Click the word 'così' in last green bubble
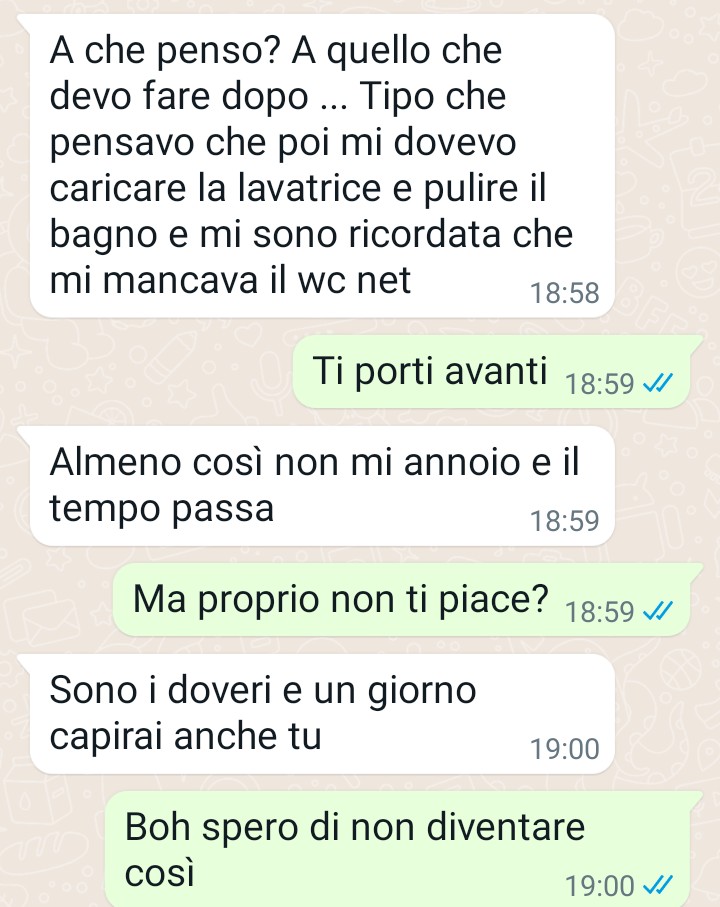This screenshot has height=907, width=720. 159,873
